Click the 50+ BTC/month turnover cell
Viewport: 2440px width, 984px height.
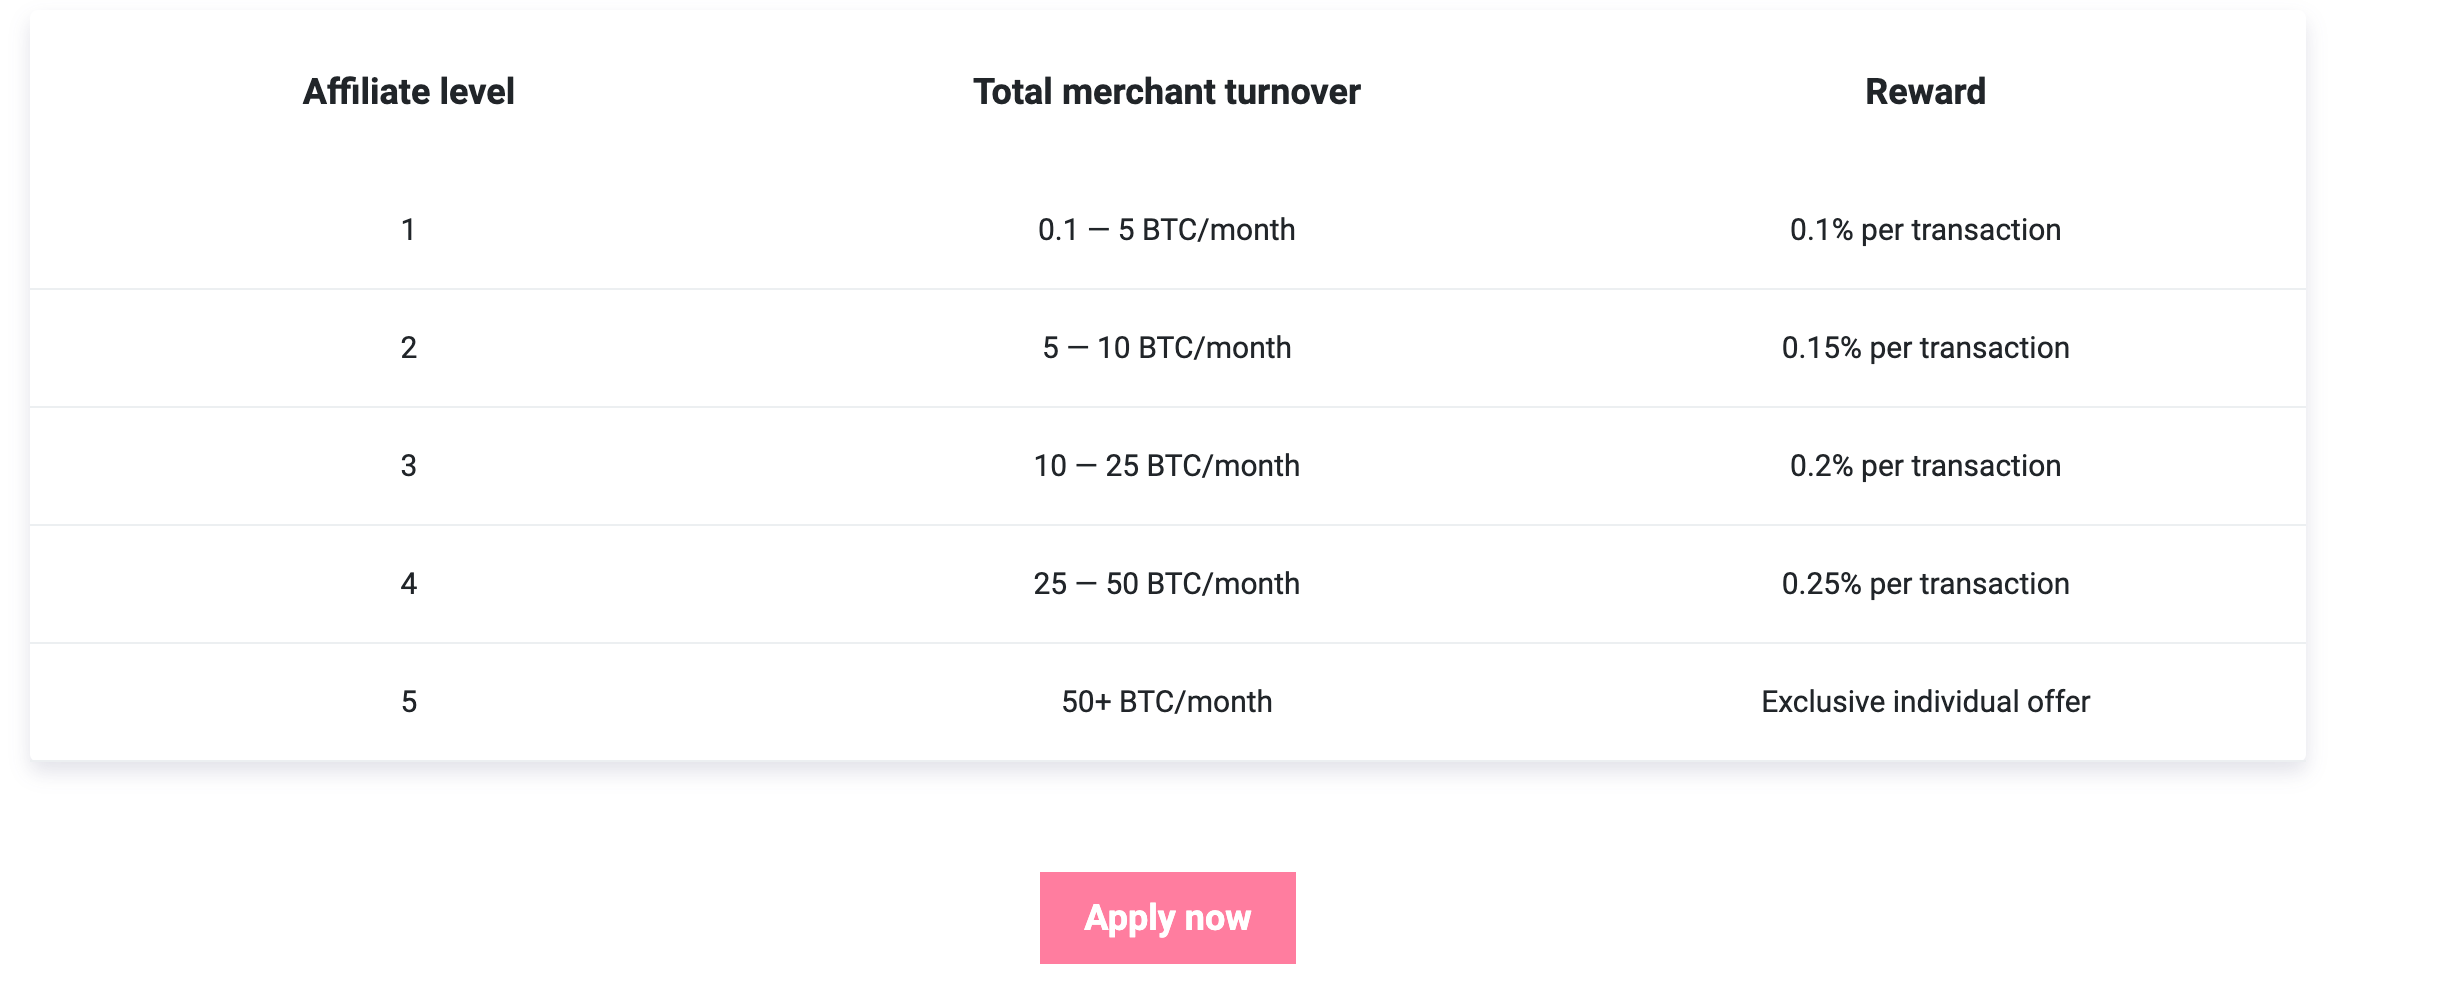(x=1166, y=702)
